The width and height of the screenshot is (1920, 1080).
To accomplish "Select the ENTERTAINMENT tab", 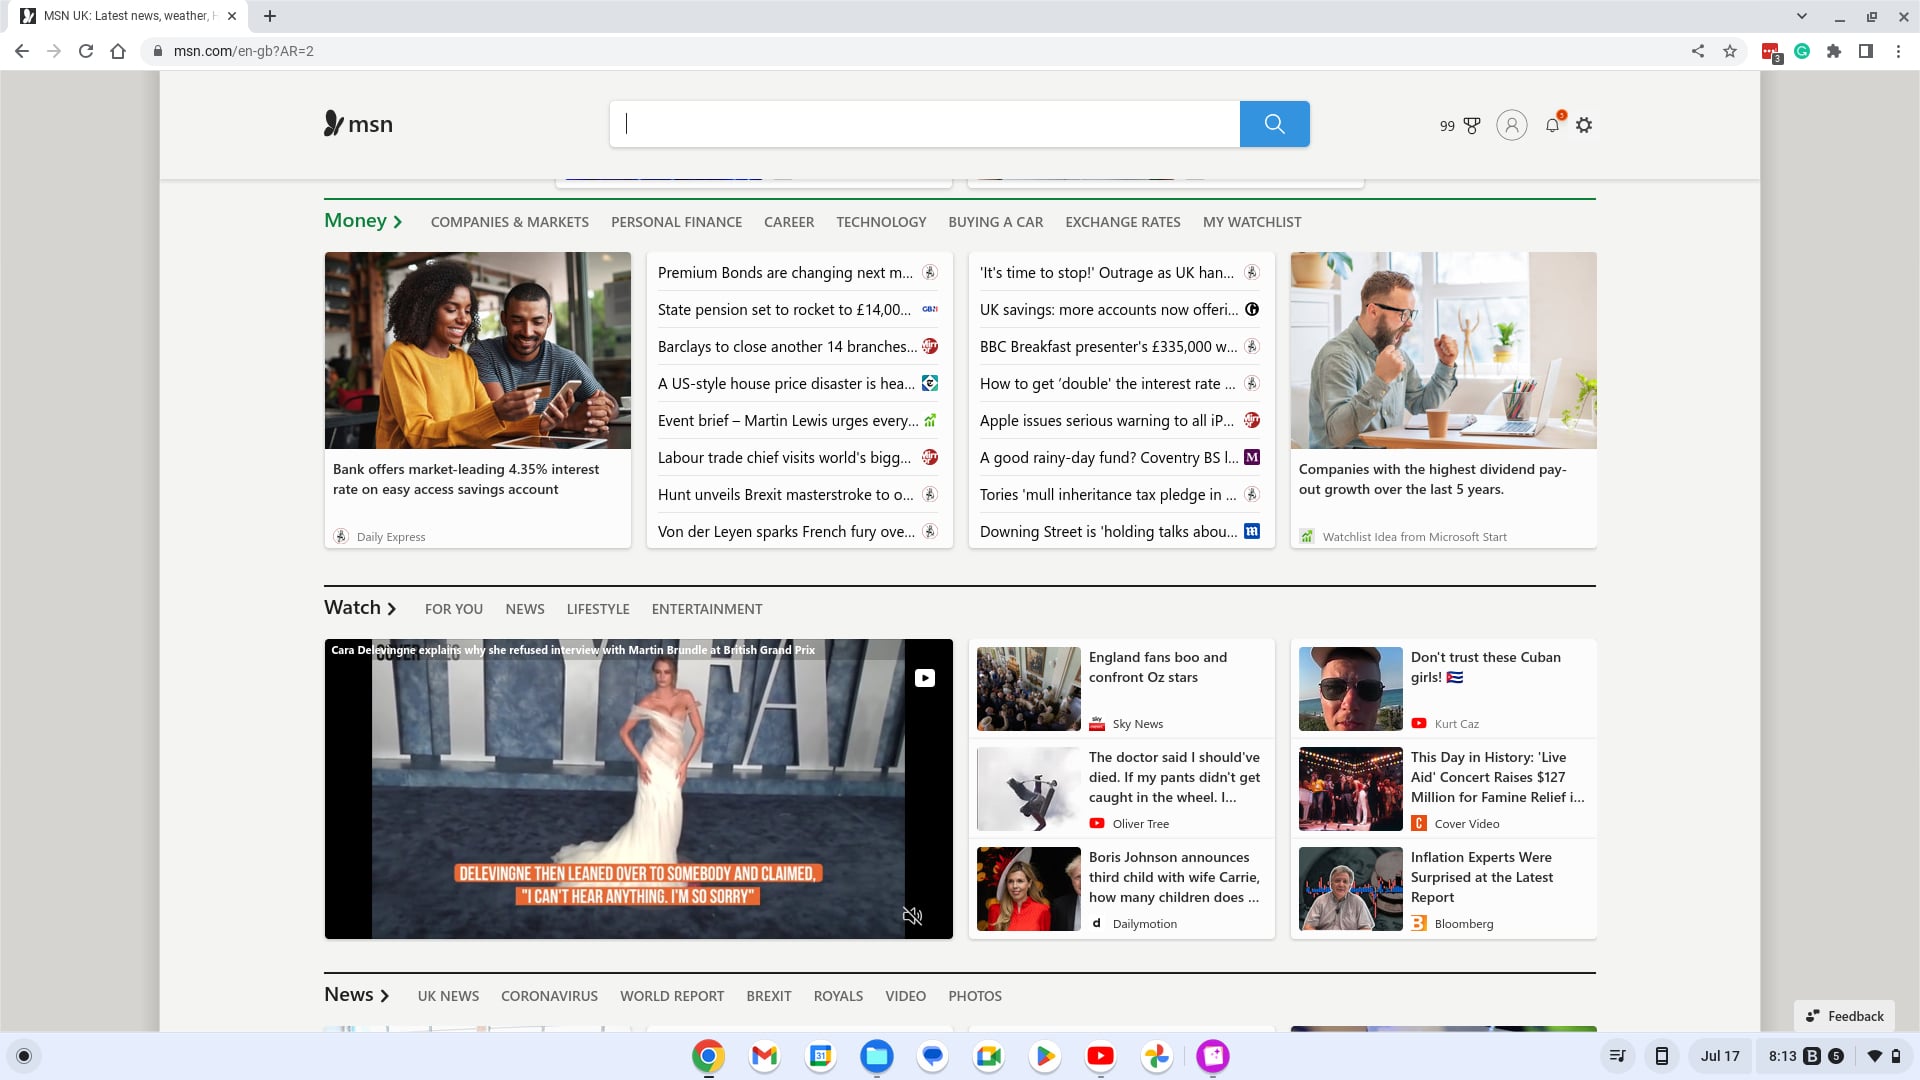I will click(x=708, y=608).
